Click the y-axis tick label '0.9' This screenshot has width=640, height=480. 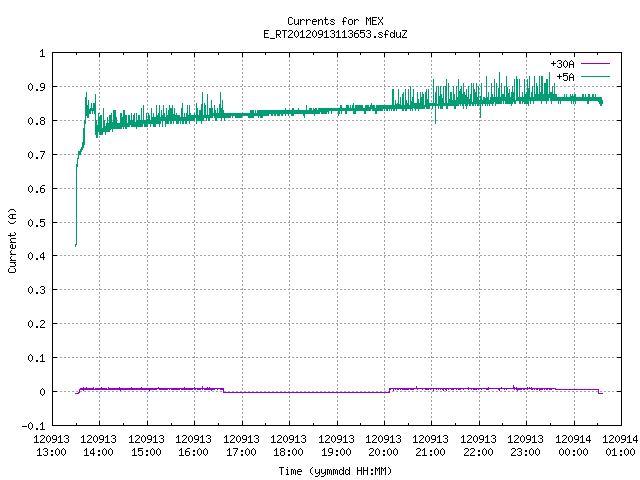tap(37, 87)
